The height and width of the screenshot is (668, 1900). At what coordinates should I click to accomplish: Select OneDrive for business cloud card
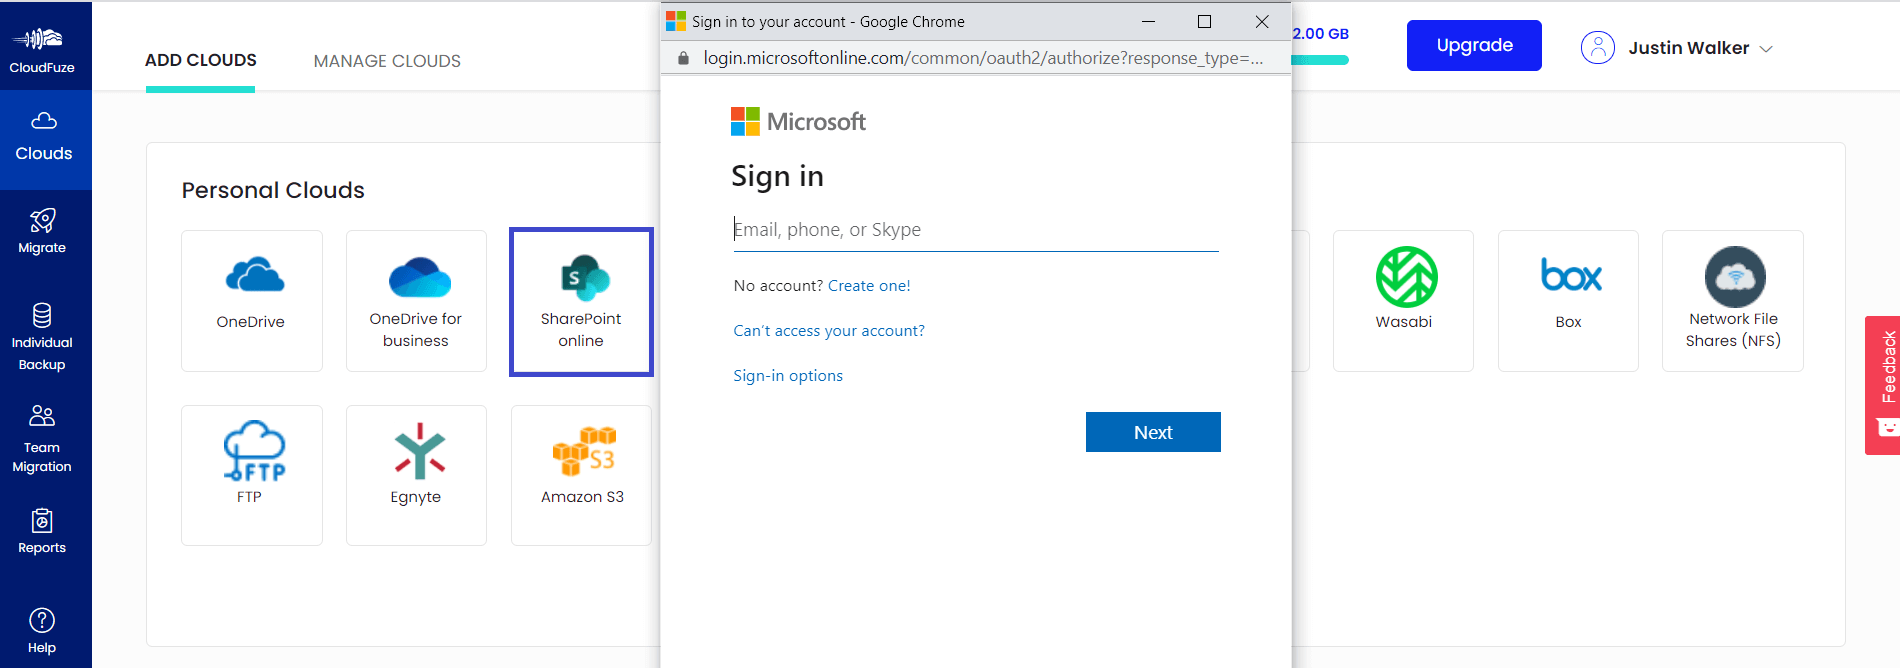pos(416,301)
